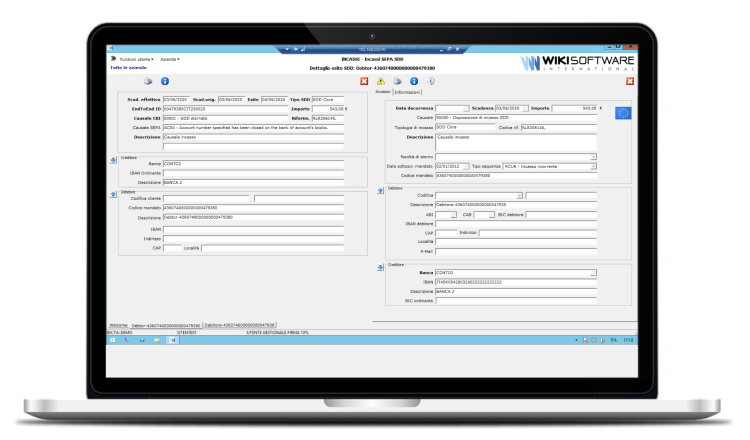Open the Tipo sequenza dropdown

click(593, 165)
